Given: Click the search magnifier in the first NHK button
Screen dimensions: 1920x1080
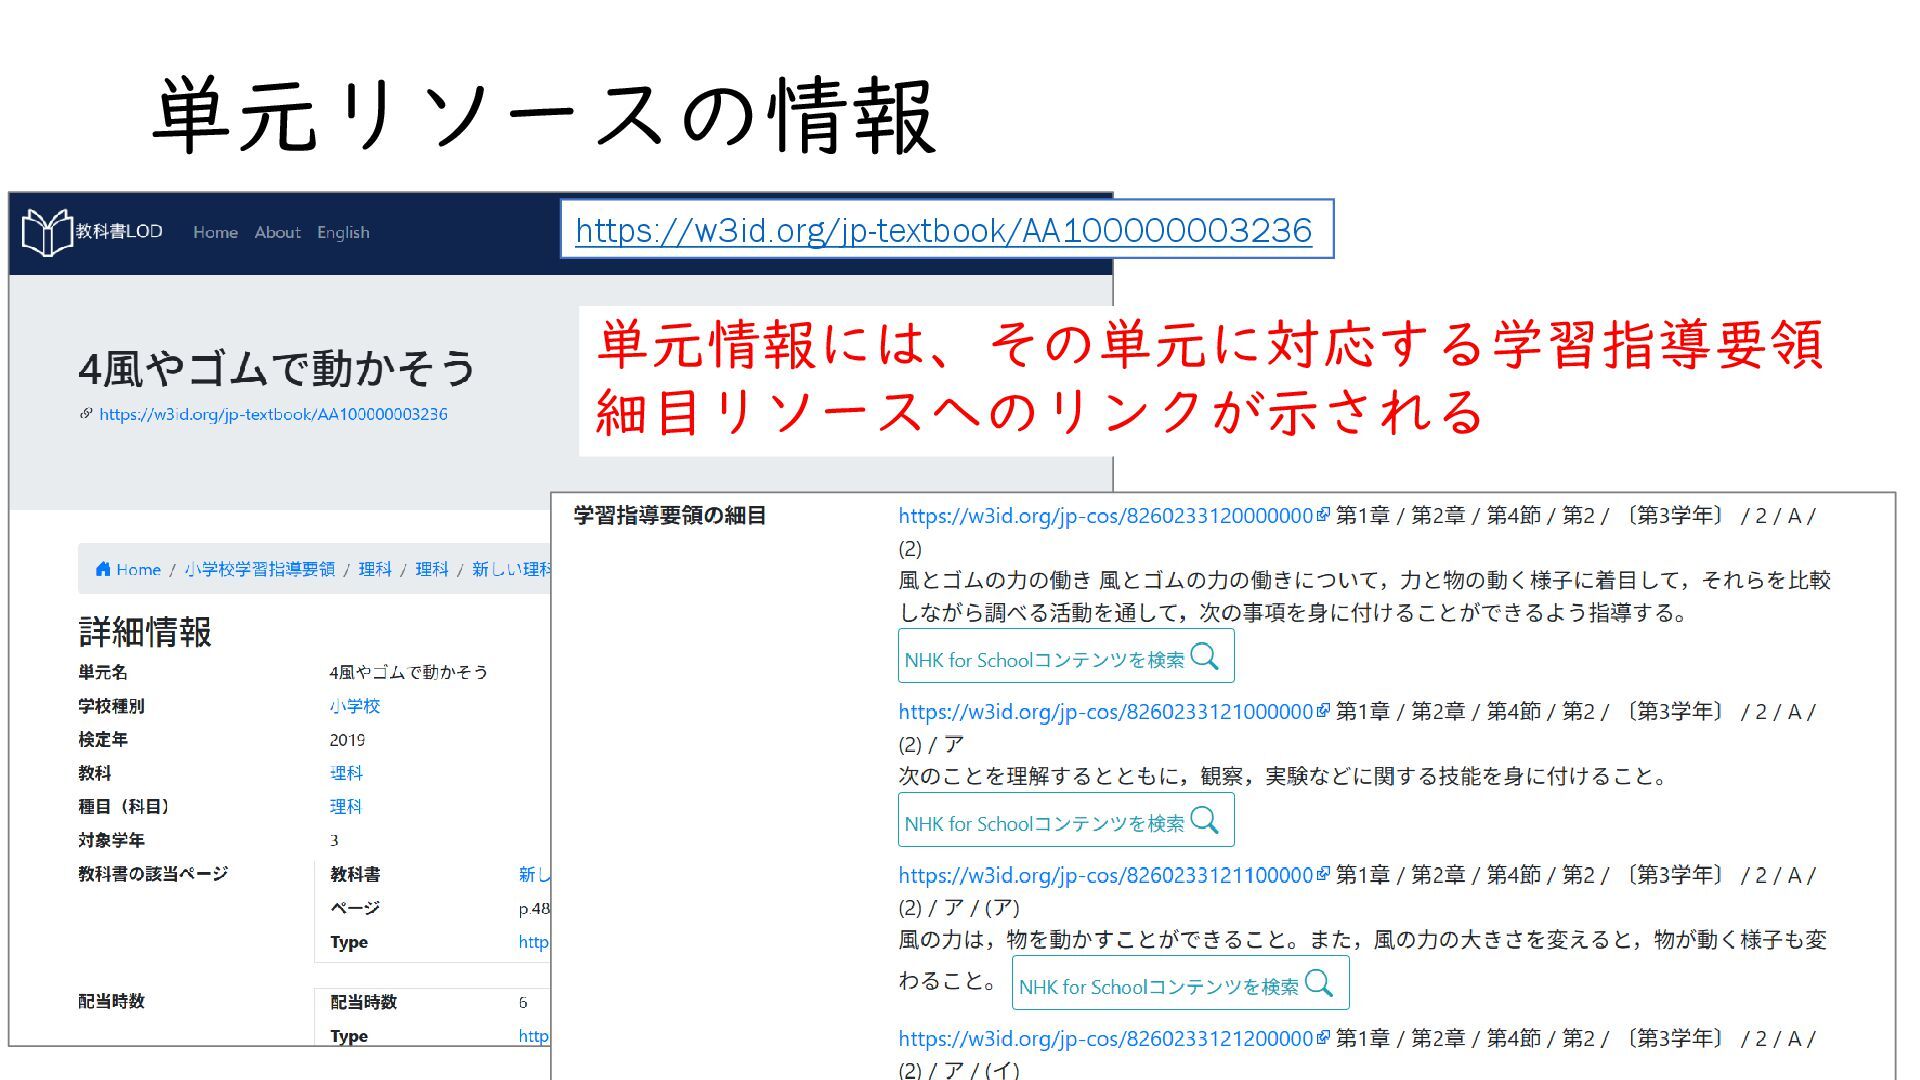Looking at the screenshot, I should pyautogui.click(x=1205, y=657).
